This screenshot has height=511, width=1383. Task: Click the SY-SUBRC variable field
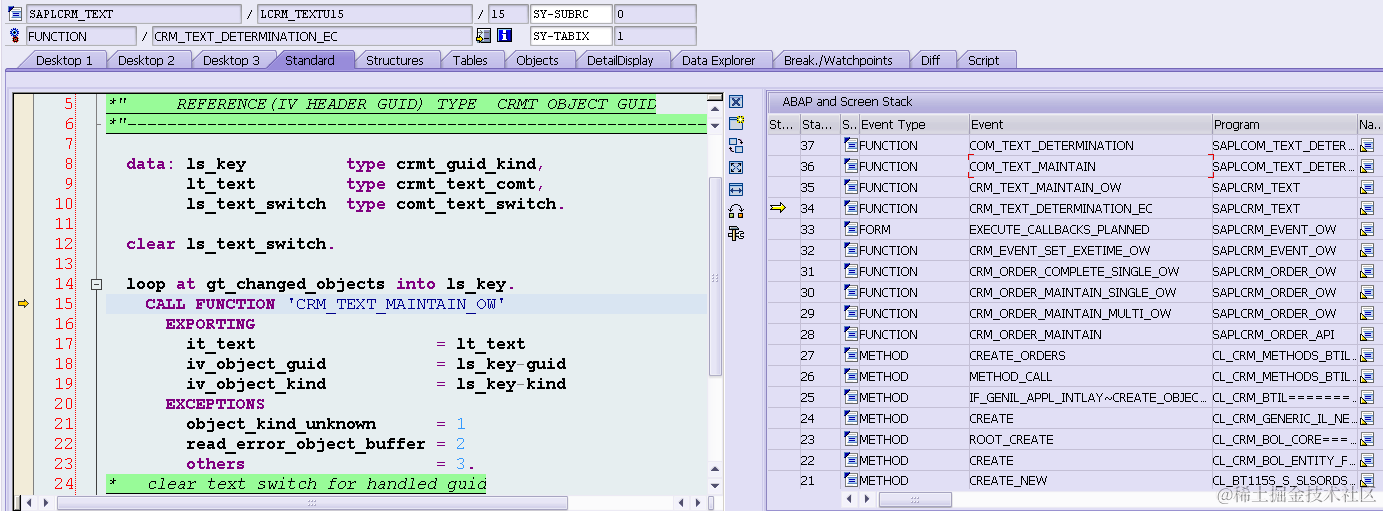571,14
